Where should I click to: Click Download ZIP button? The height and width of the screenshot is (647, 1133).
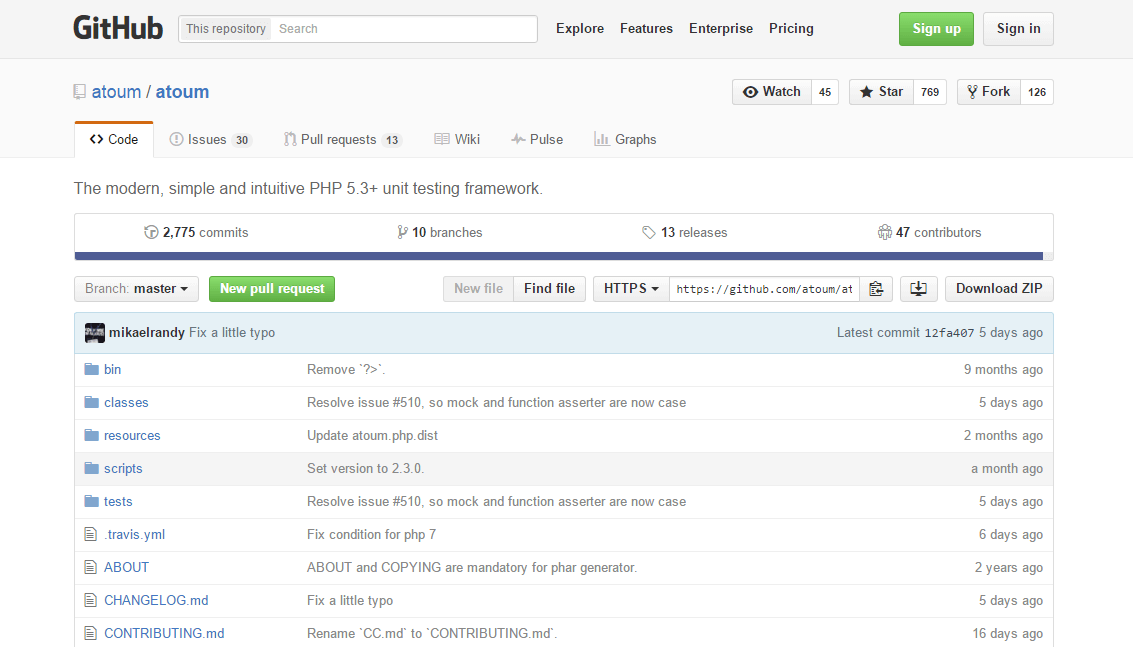click(999, 288)
